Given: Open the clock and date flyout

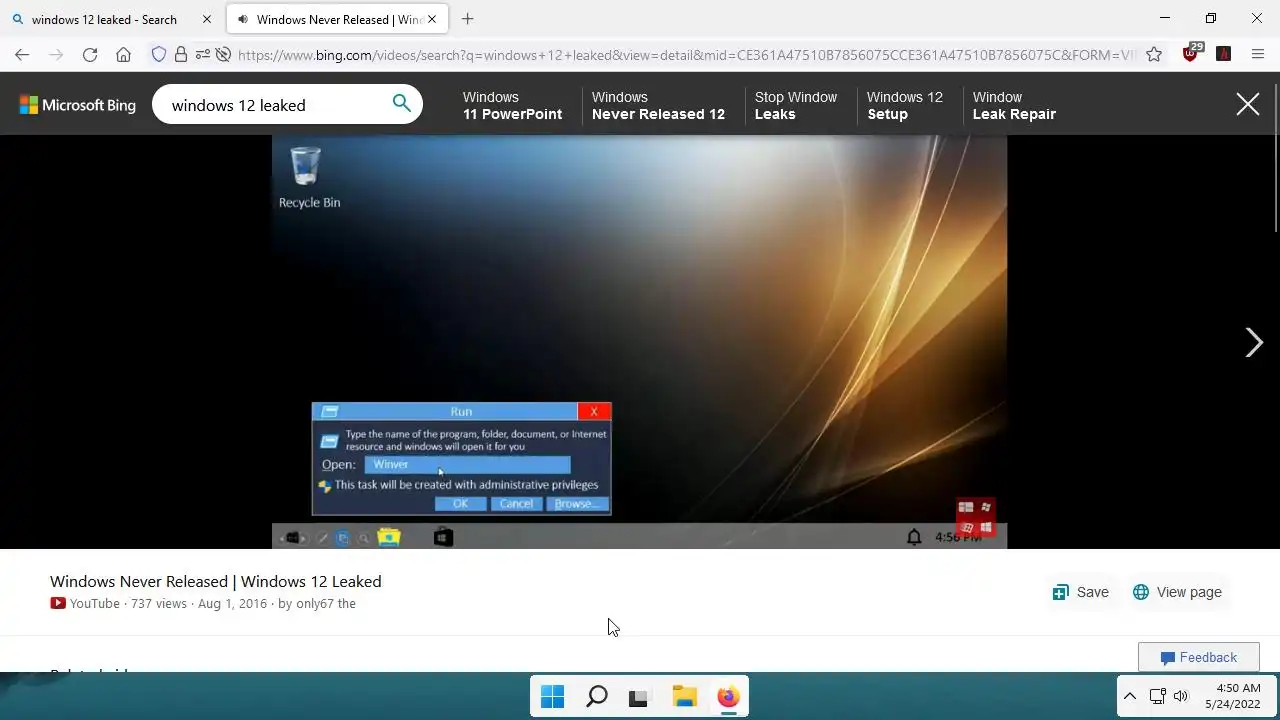Looking at the screenshot, I should pos(1232,696).
